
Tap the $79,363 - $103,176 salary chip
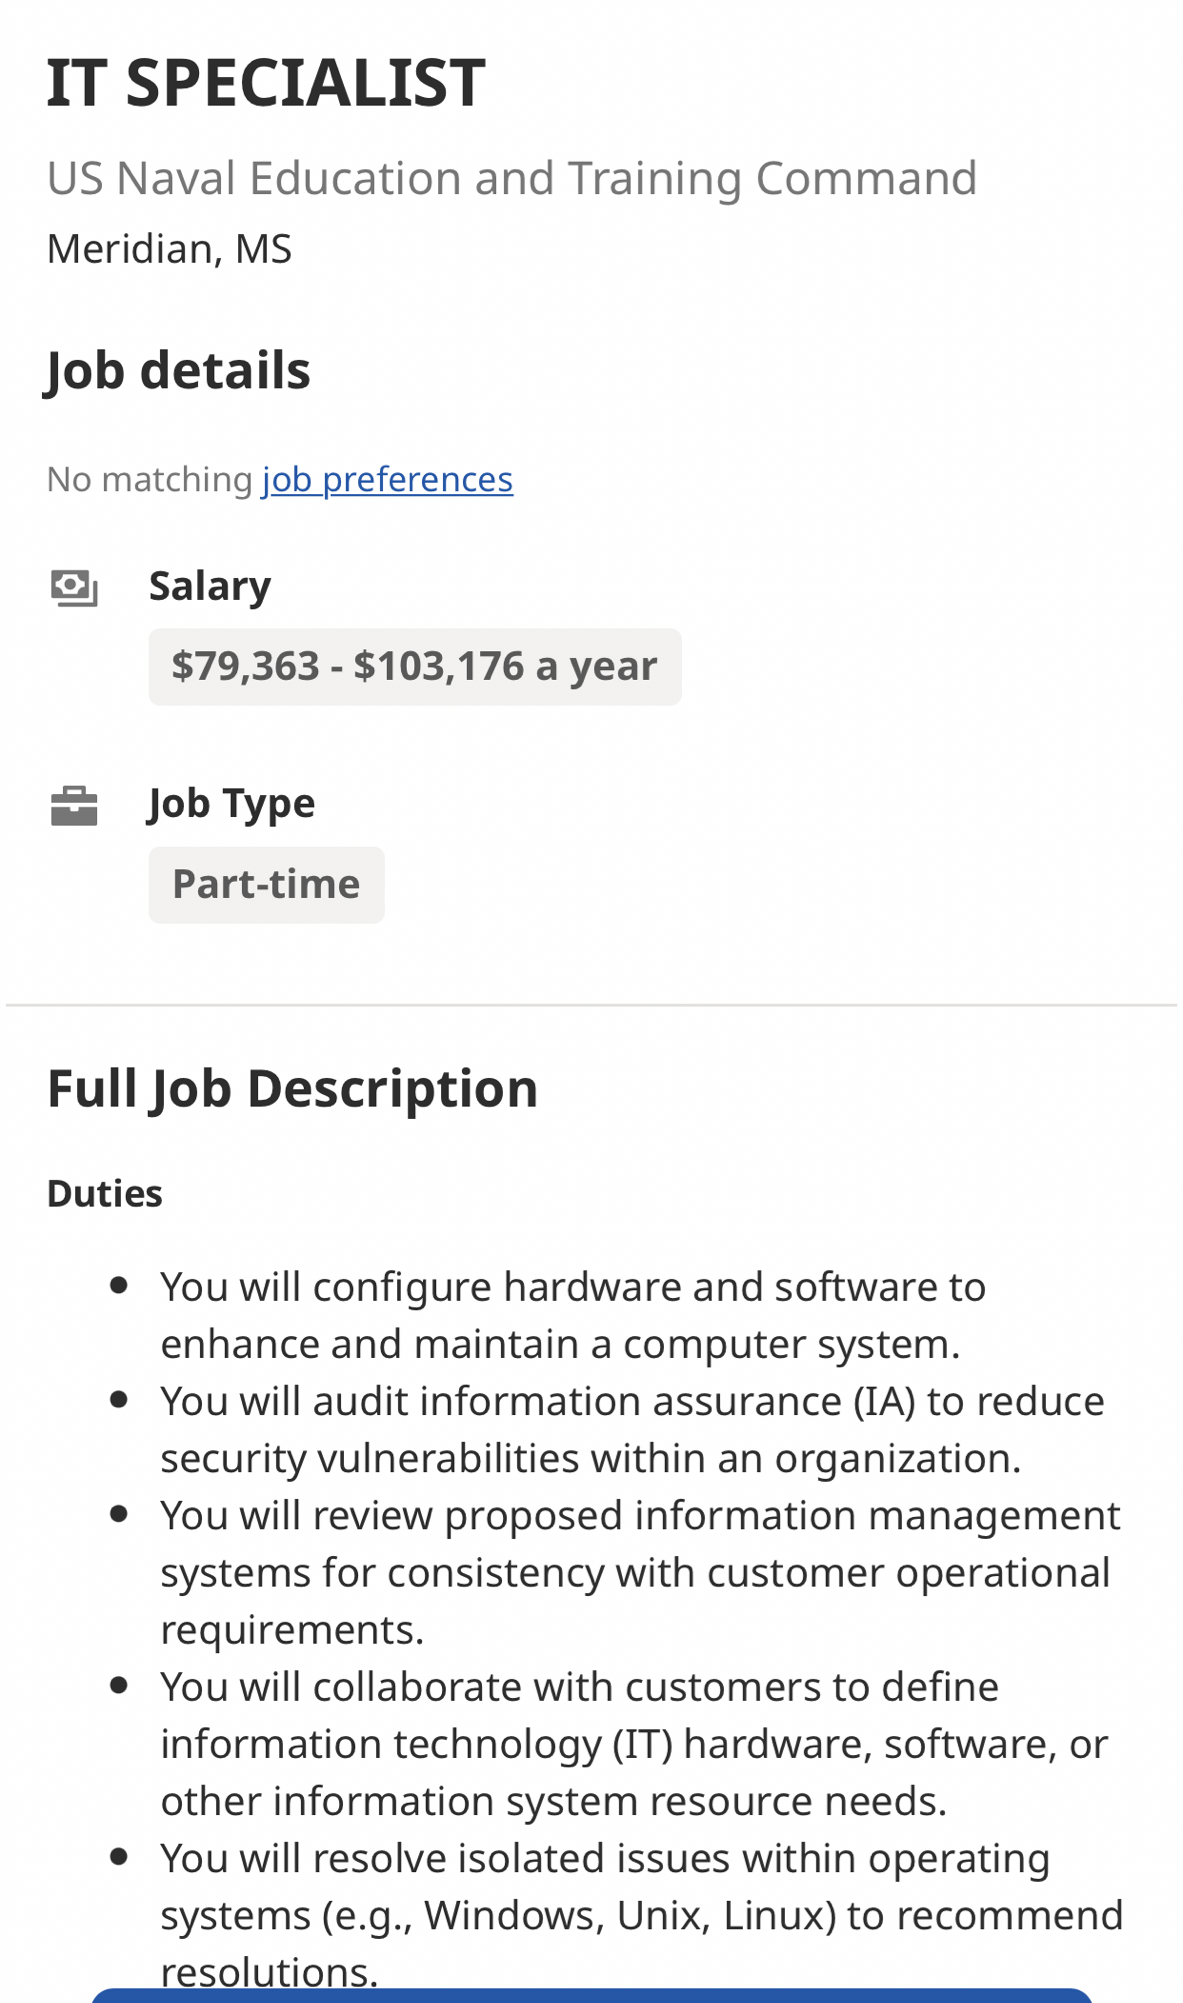414,667
